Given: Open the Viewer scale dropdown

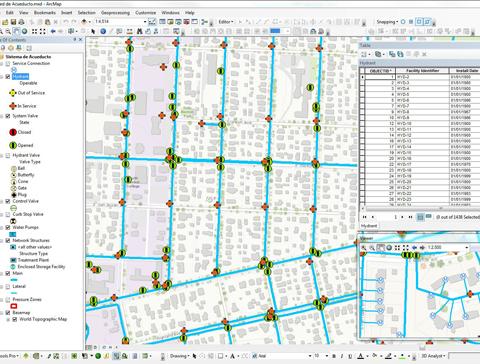Looking at the screenshot, I should click(x=467, y=248).
